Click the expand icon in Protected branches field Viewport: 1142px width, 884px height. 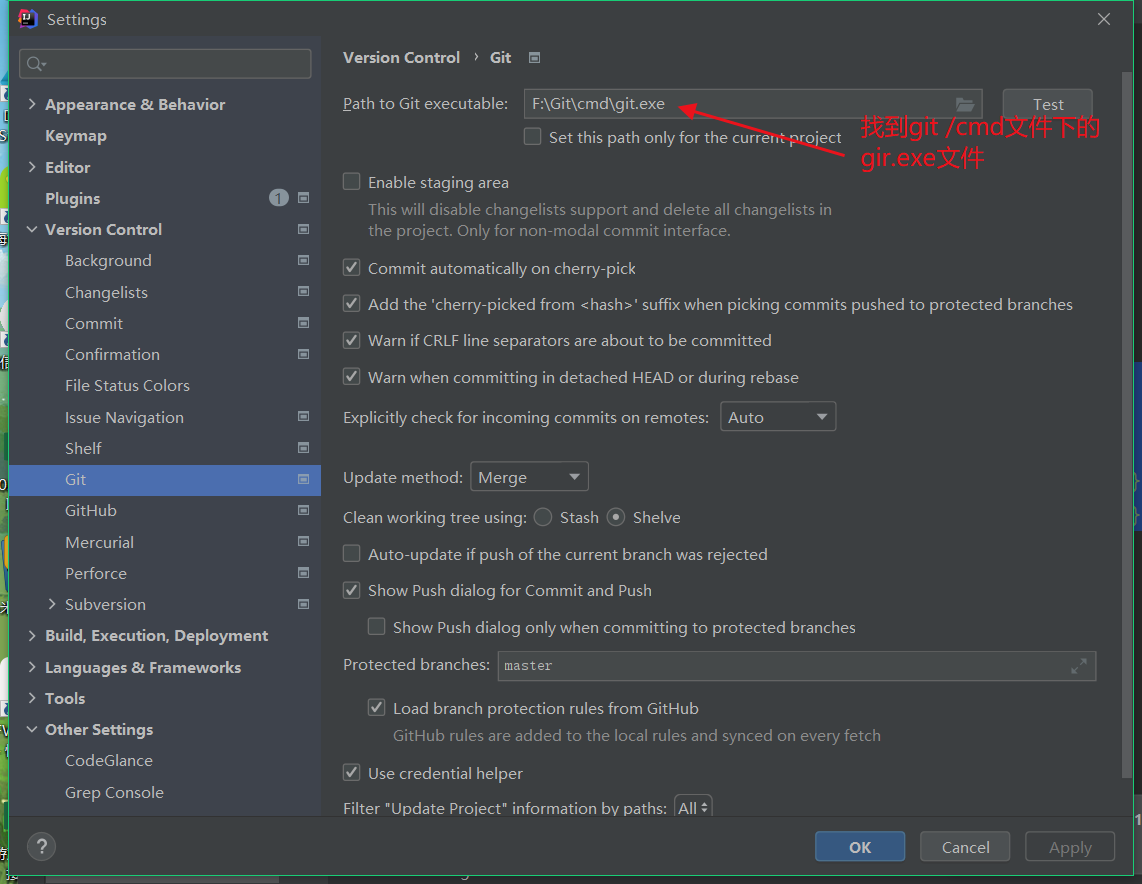pos(1079,666)
